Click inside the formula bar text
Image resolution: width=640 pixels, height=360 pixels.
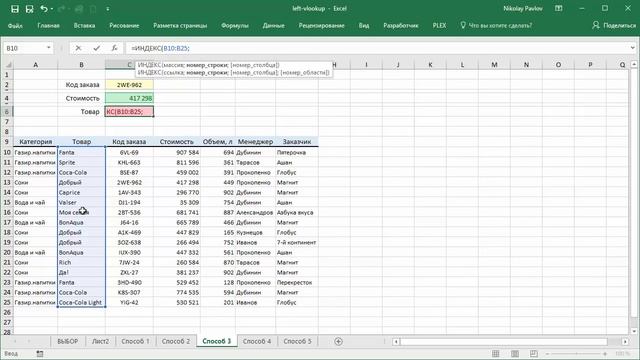click(160, 48)
